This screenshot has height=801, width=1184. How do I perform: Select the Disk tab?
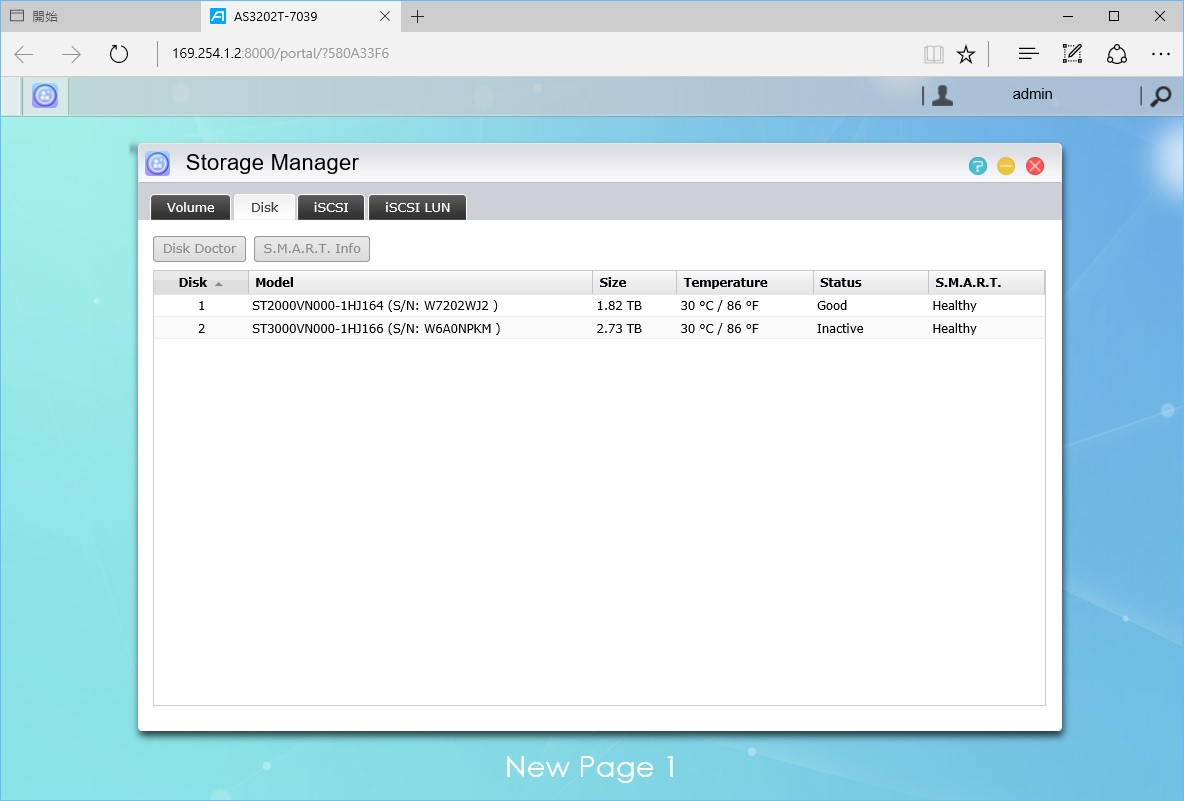264,208
